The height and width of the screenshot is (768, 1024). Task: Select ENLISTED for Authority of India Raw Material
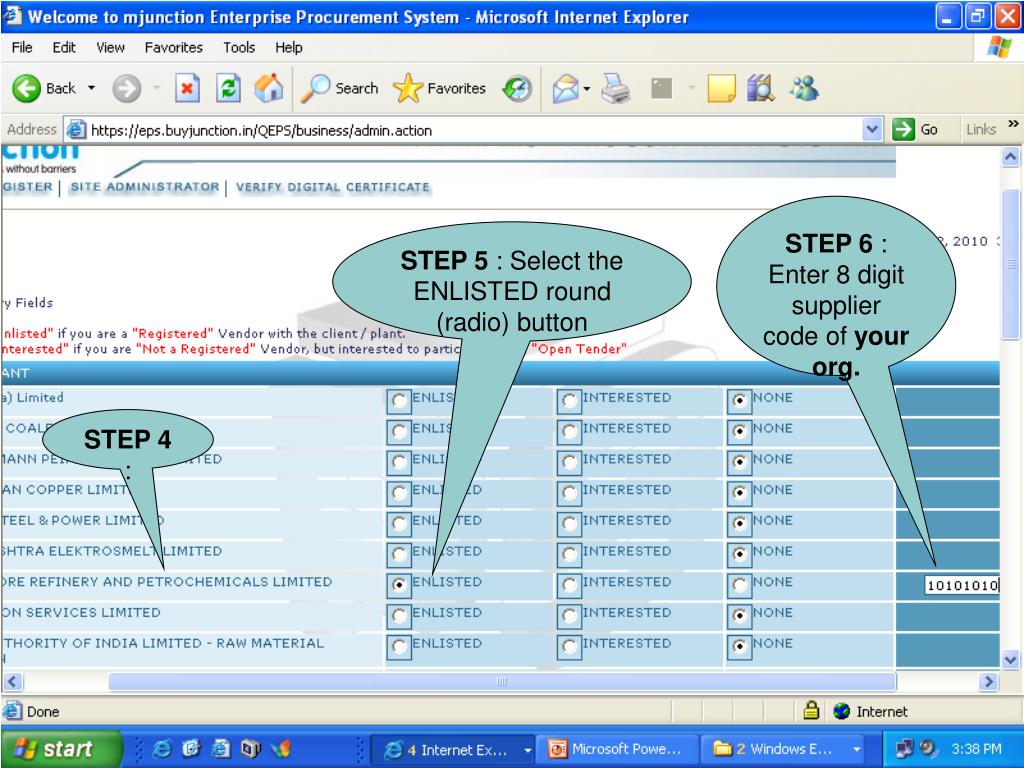point(398,646)
